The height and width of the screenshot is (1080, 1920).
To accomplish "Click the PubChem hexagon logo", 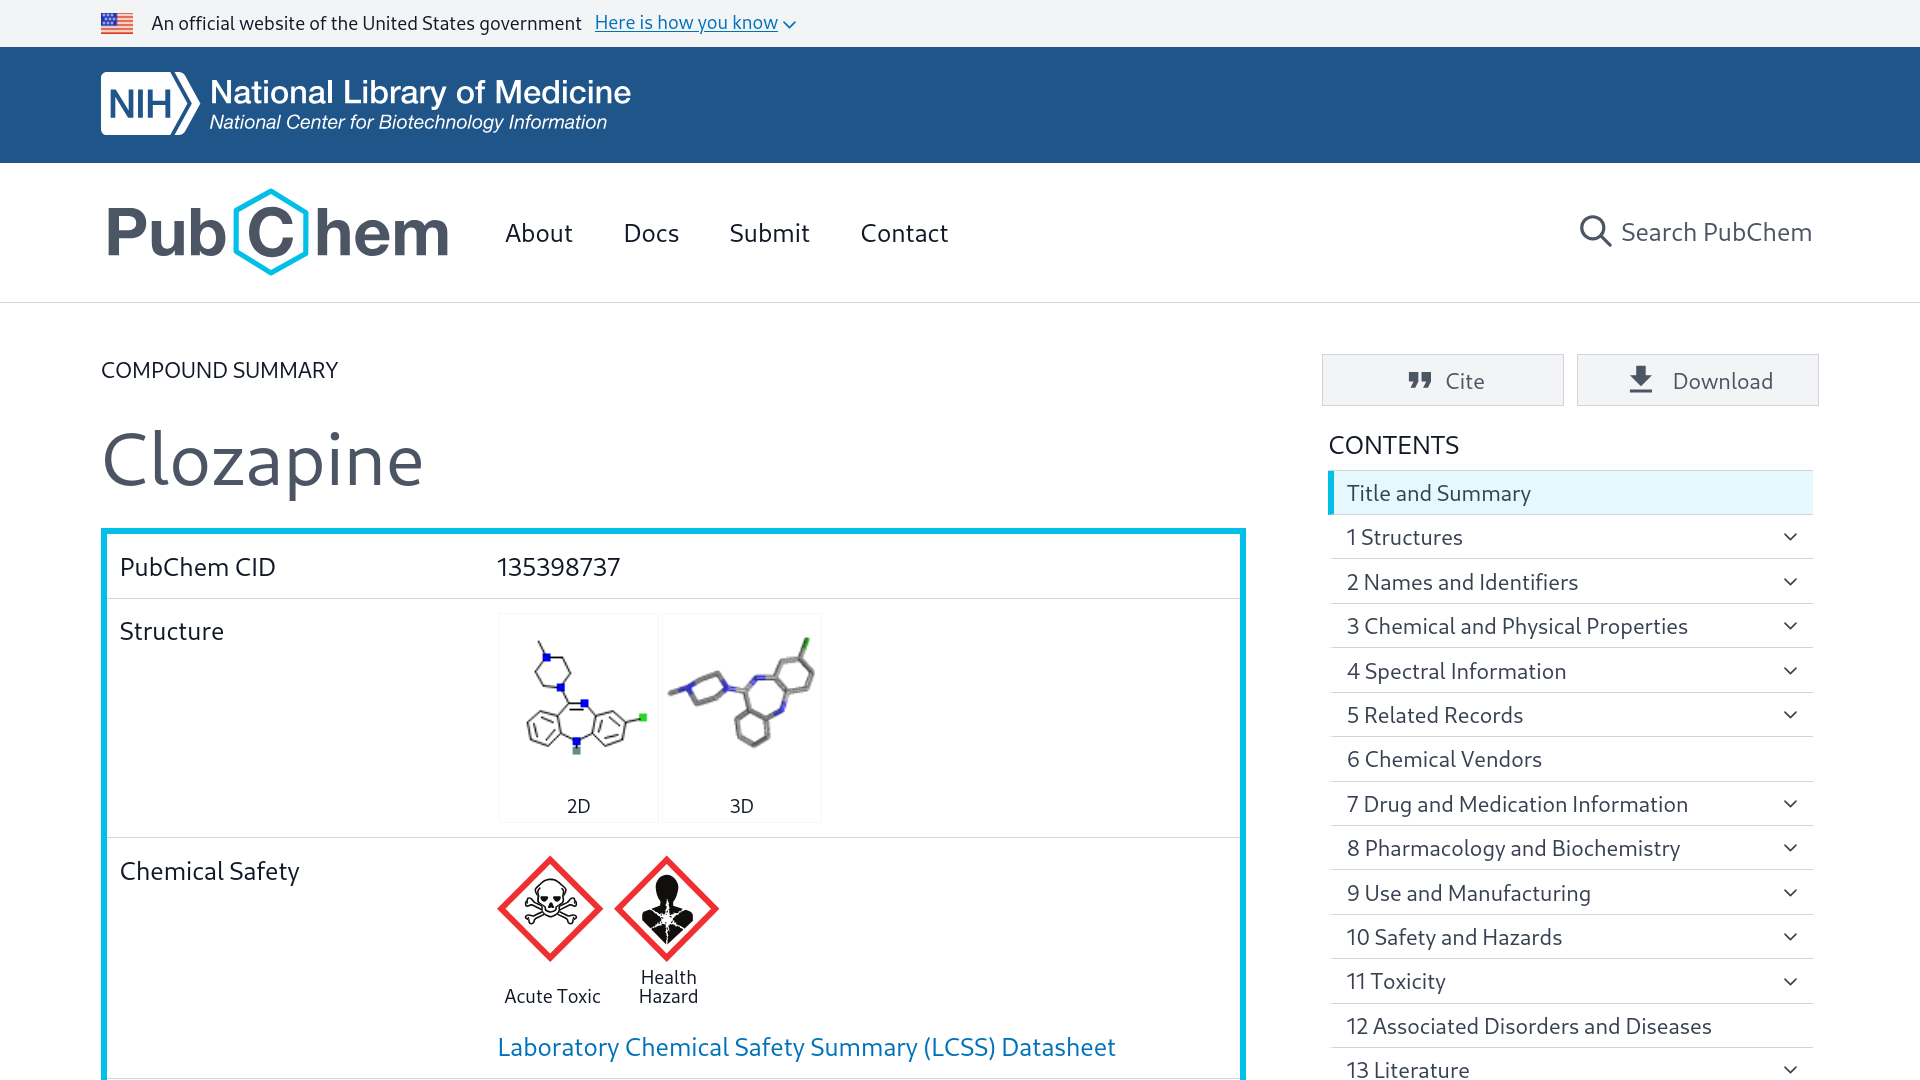I will (x=271, y=232).
